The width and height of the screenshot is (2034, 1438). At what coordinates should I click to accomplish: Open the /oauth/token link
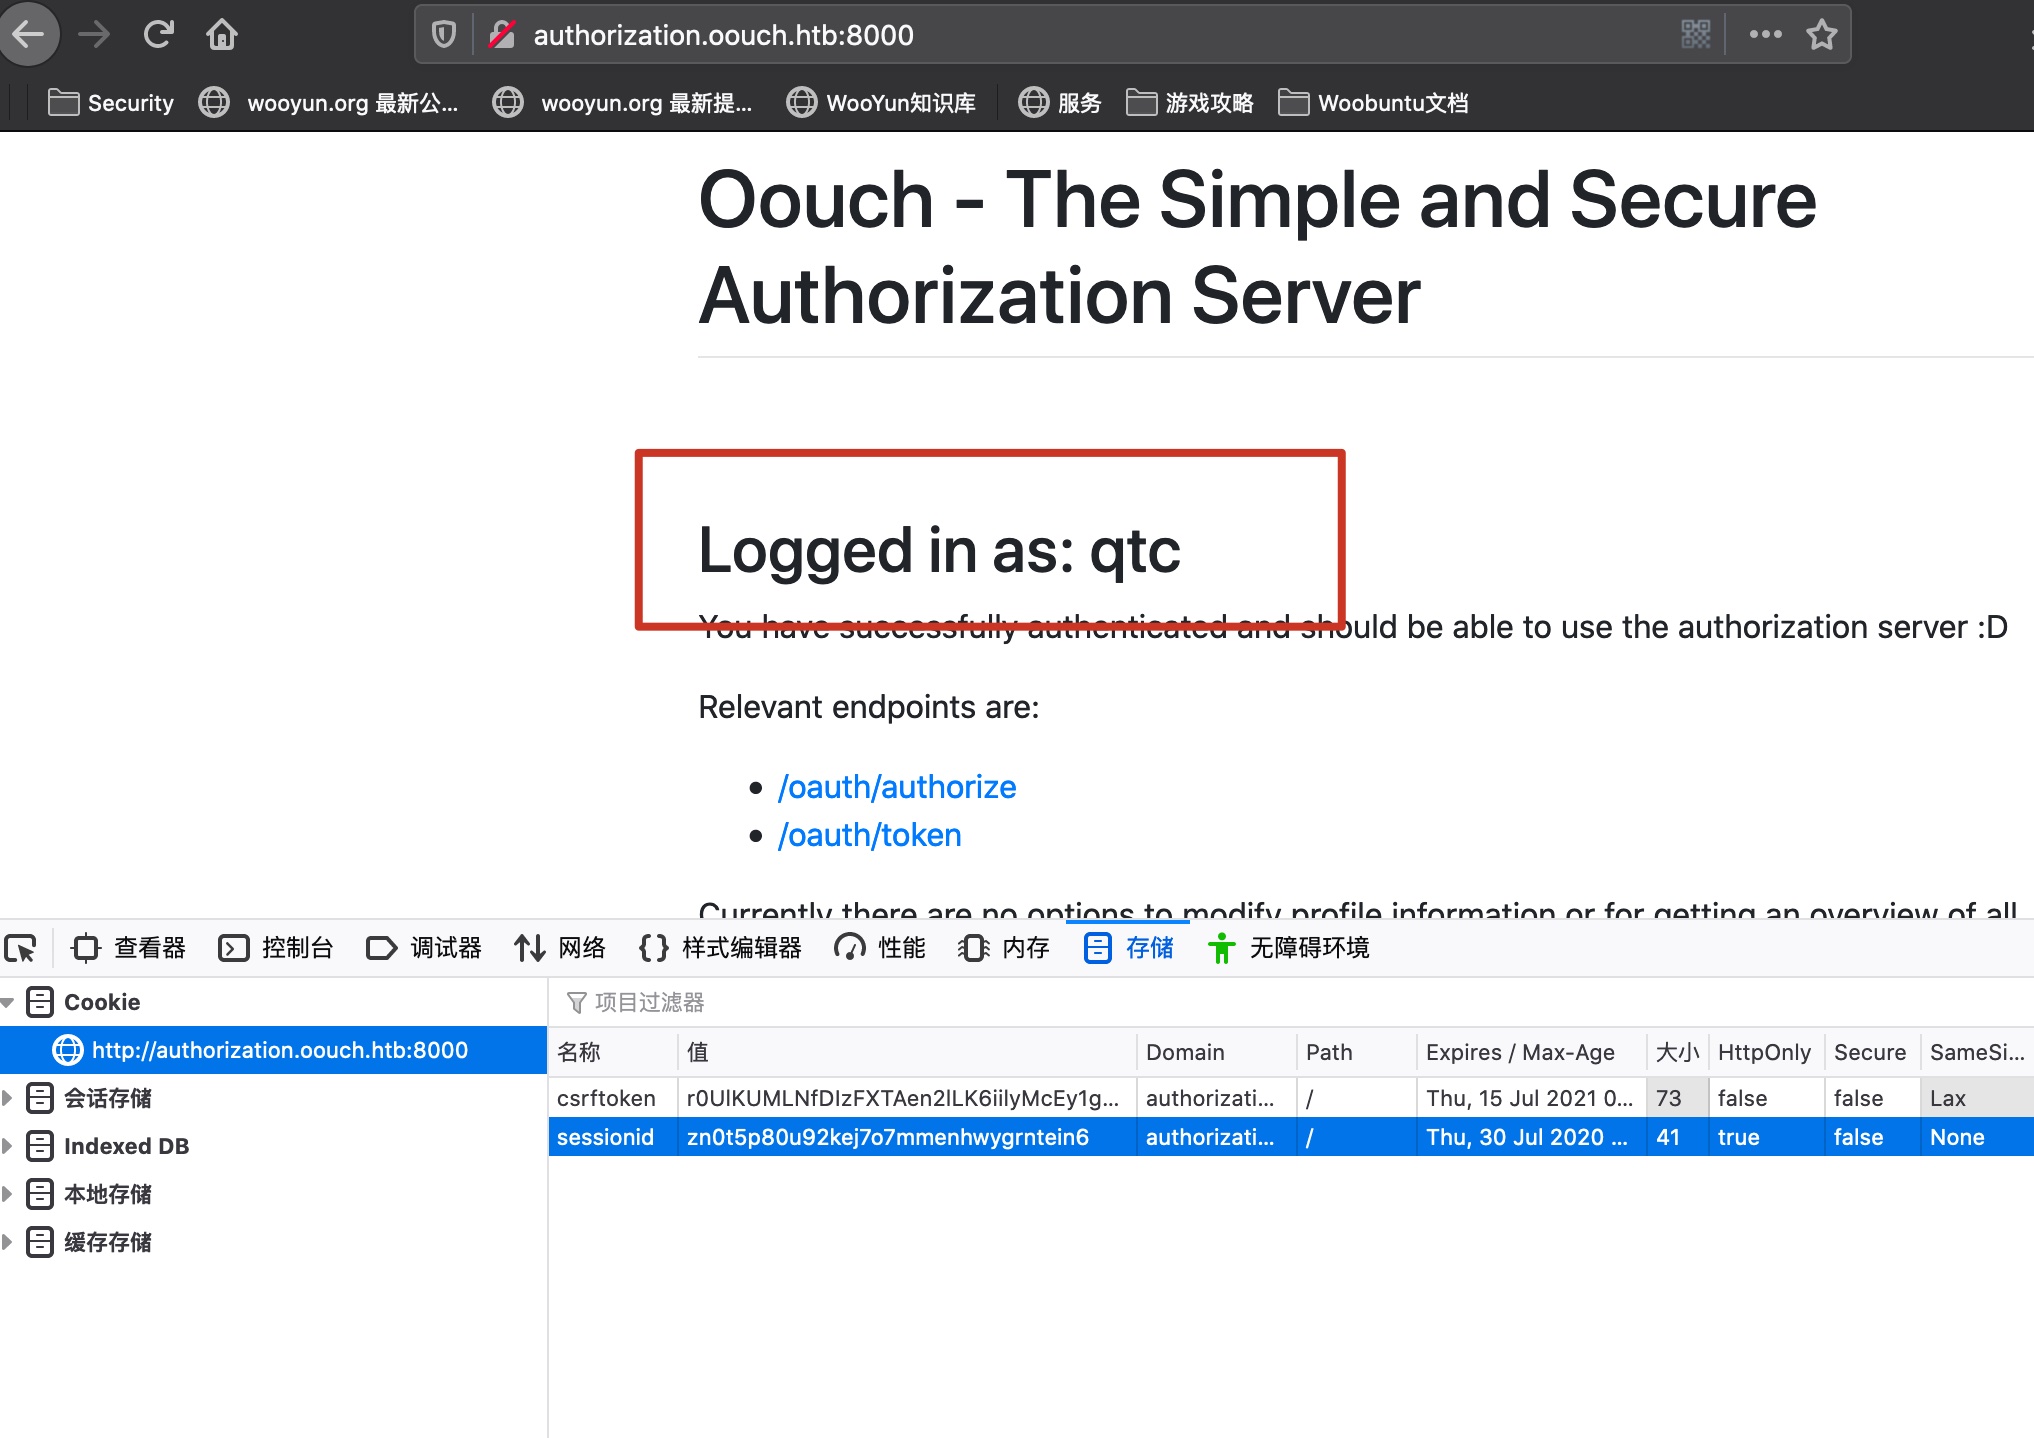point(869,835)
